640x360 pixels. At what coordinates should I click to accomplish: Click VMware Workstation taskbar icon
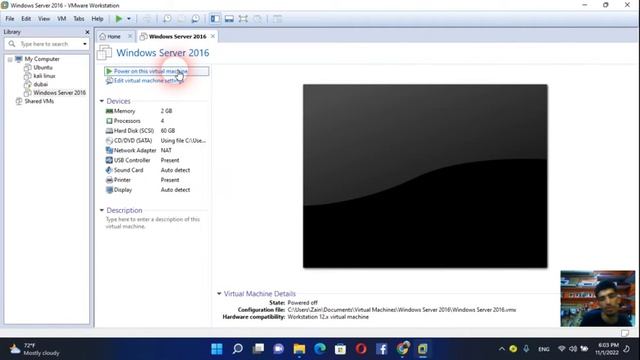tap(422, 349)
